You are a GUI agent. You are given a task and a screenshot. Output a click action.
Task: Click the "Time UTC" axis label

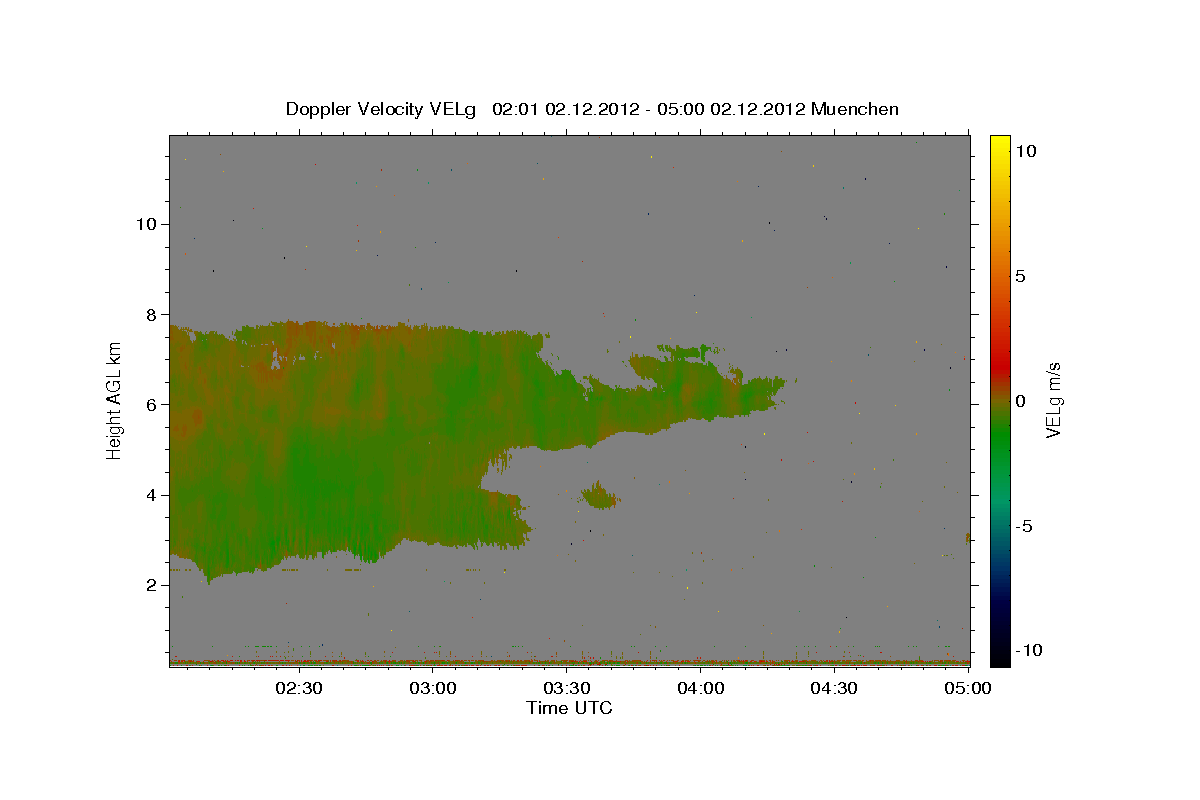coord(569,708)
